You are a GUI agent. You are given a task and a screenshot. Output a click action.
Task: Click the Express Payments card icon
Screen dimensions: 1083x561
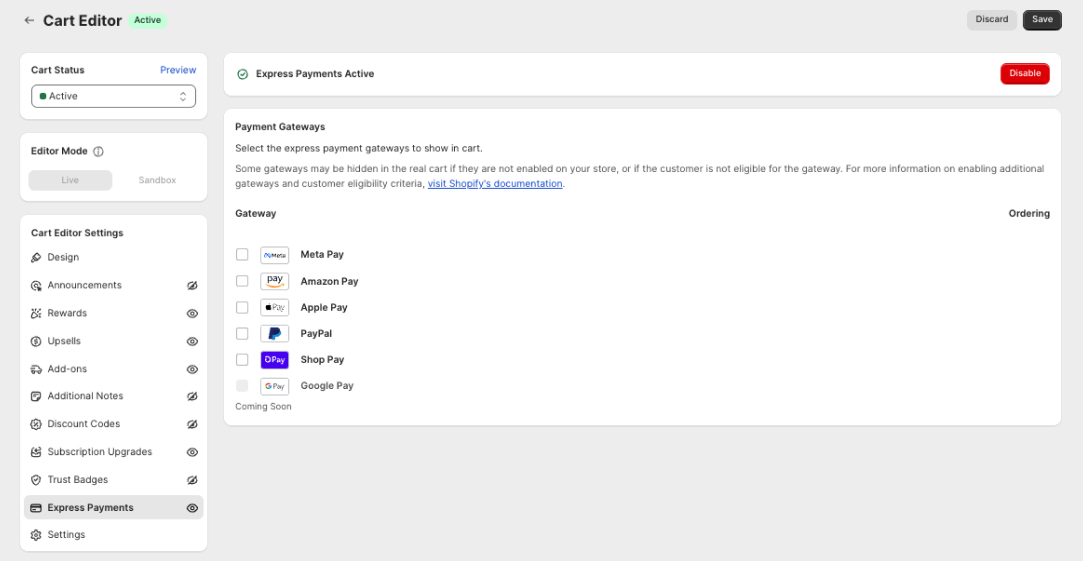(x=37, y=508)
